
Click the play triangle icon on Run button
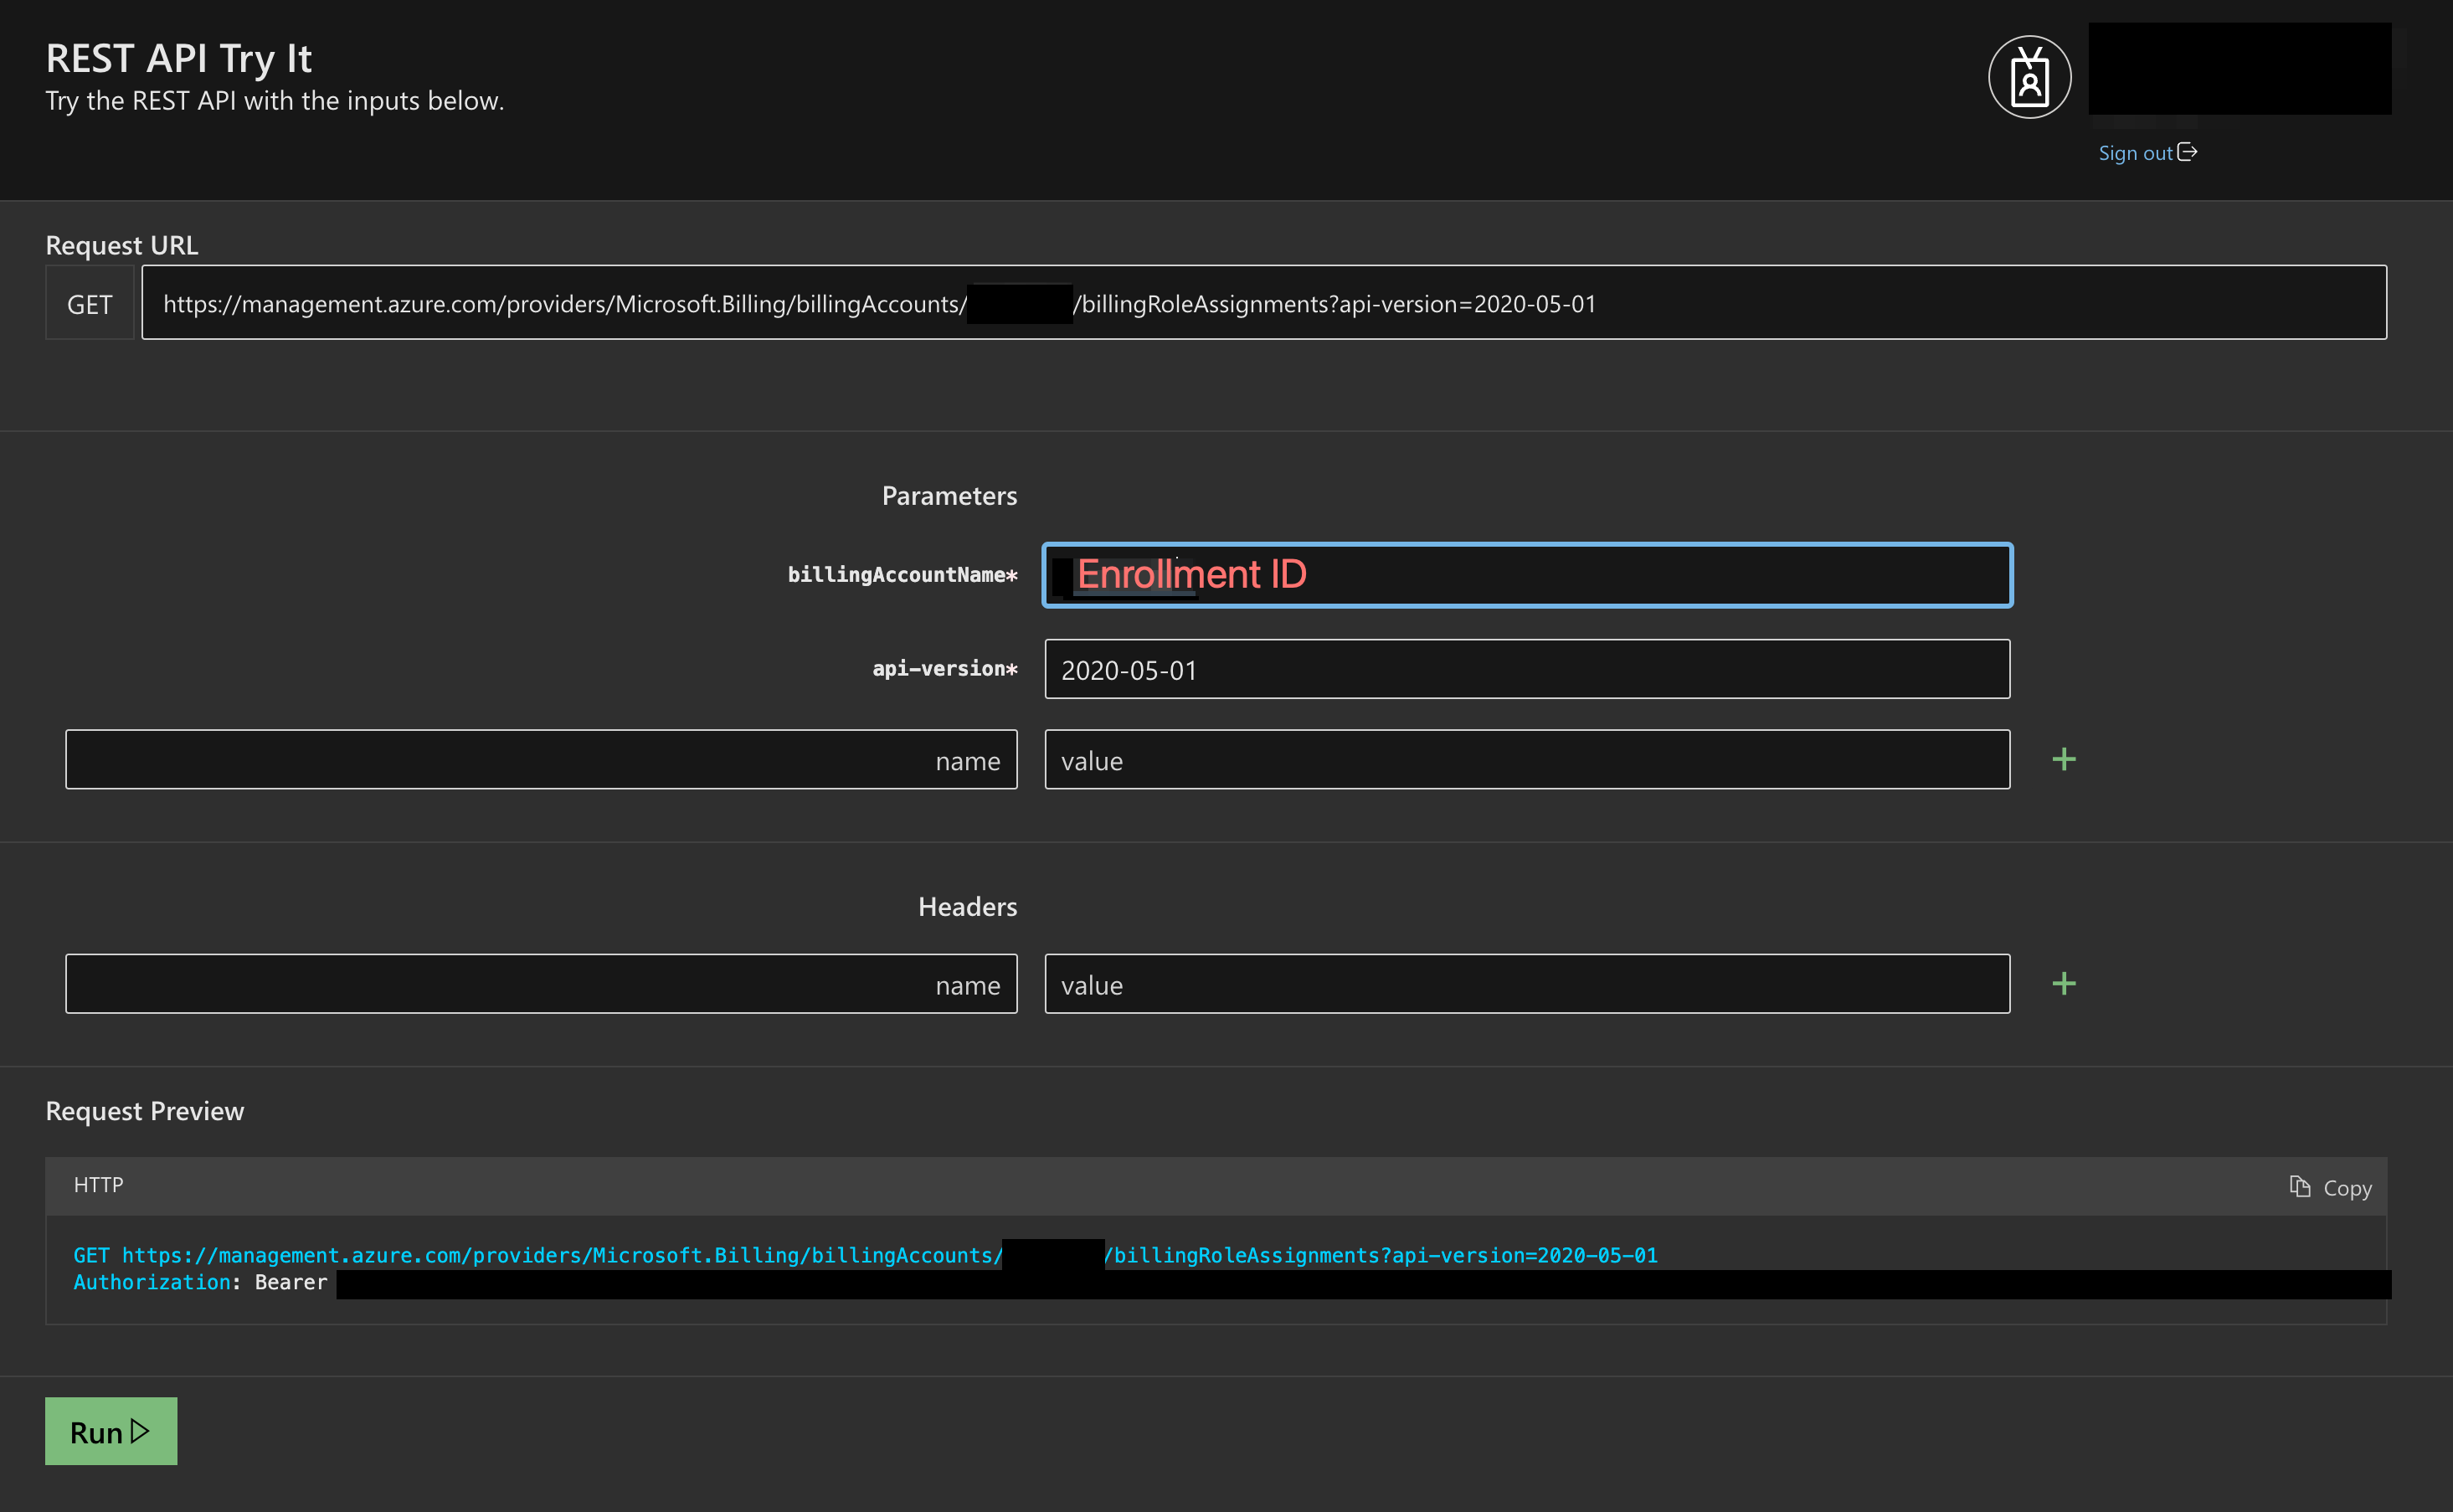[140, 1431]
